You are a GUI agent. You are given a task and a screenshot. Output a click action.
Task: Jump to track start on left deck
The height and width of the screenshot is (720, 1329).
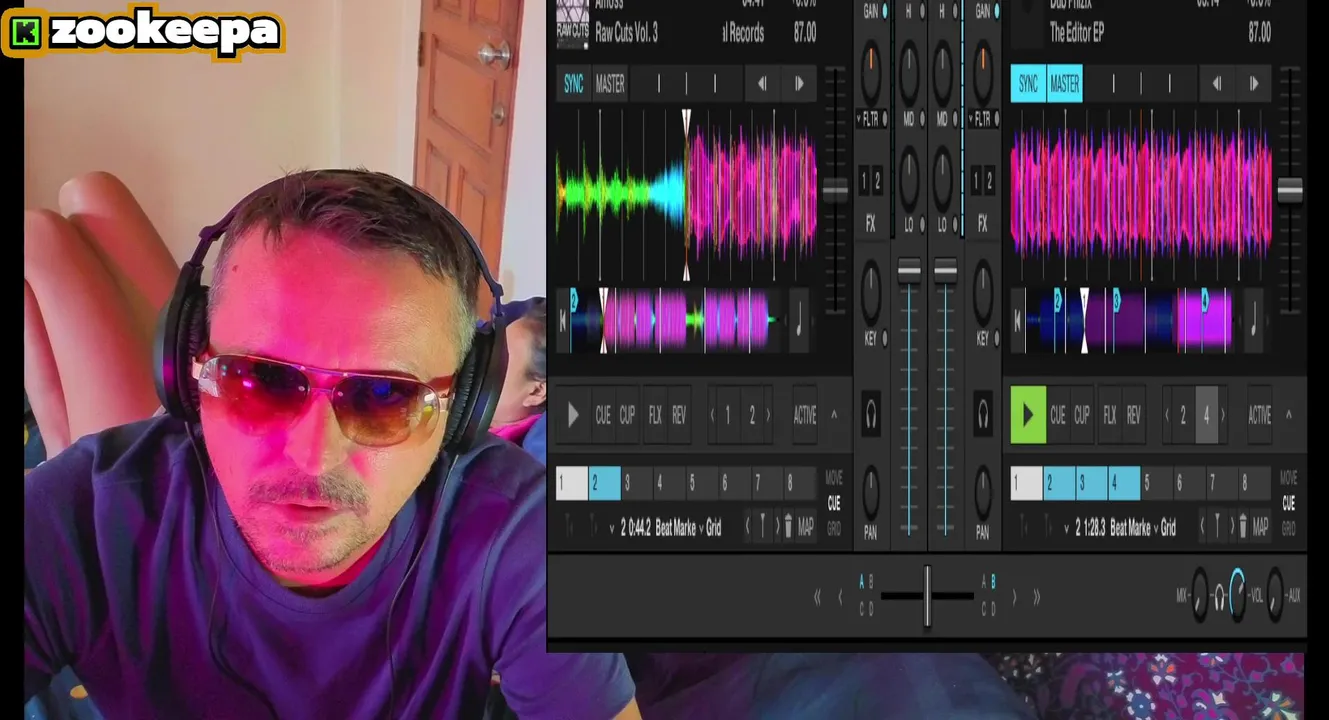(563, 321)
